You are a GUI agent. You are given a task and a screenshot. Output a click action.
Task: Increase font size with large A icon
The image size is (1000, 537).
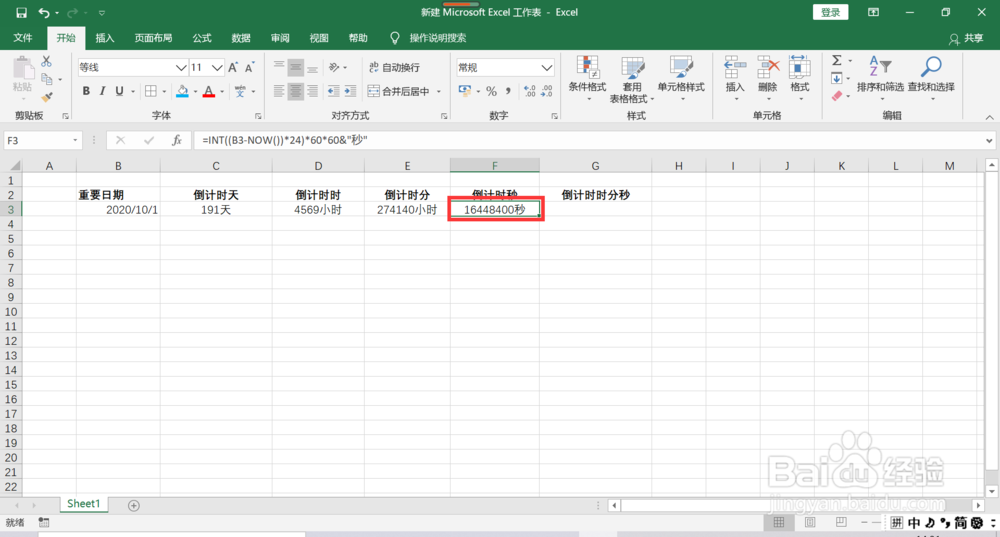[233, 68]
